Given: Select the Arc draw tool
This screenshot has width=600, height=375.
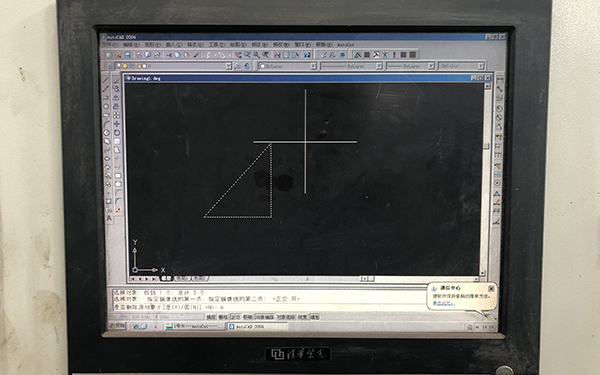Looking at the screenshot, I should 106,123.
